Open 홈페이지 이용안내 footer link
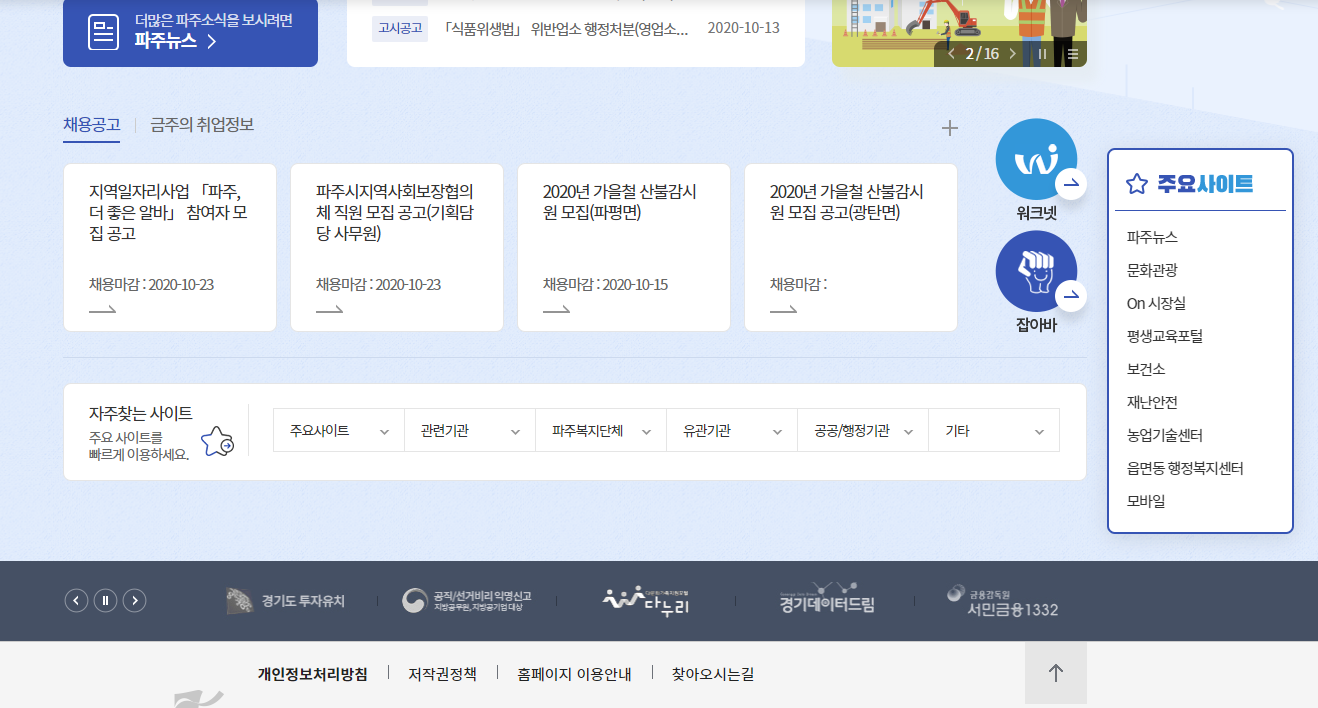Screen dimensions: 1318x708 574,674
